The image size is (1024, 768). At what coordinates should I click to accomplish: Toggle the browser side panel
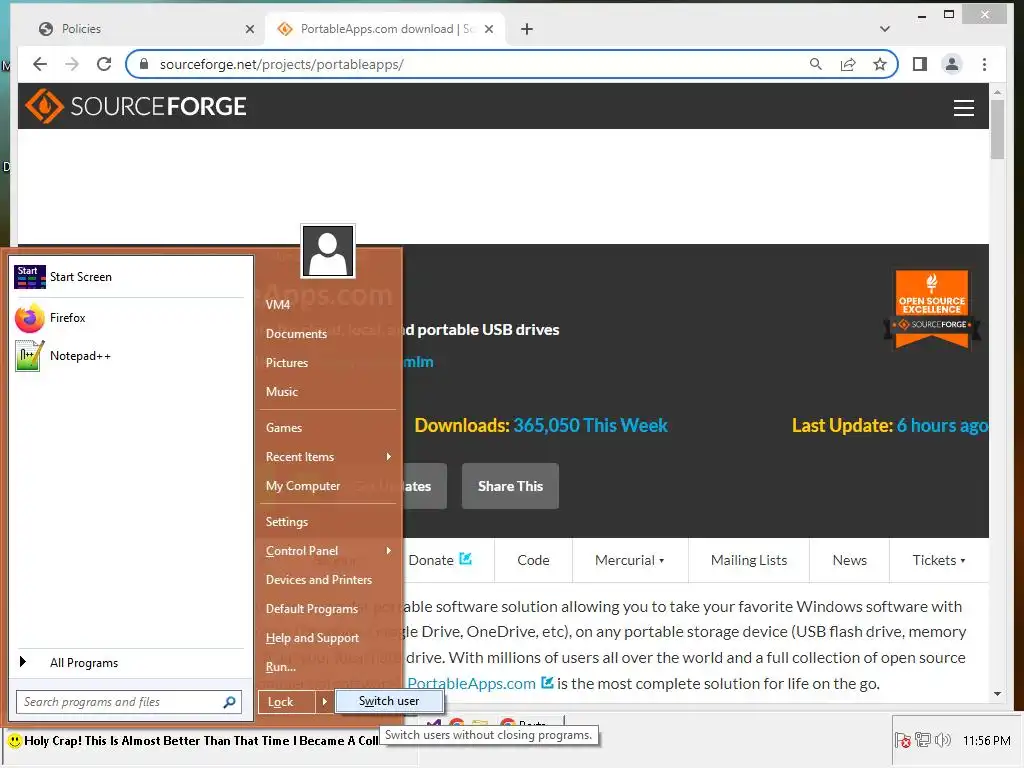(920, 64)
